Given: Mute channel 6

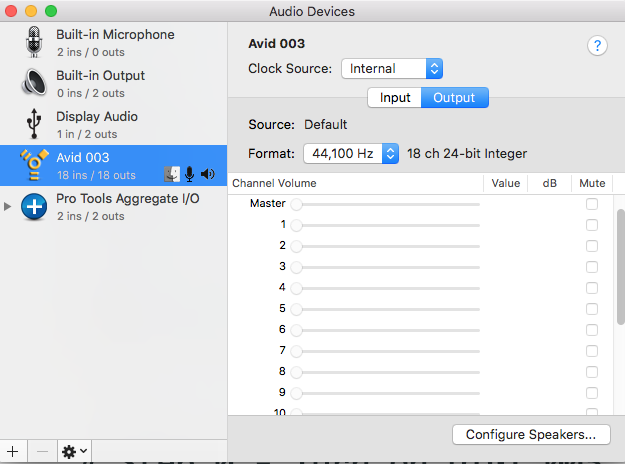Looking at the screenshot, I should (592, 330).
